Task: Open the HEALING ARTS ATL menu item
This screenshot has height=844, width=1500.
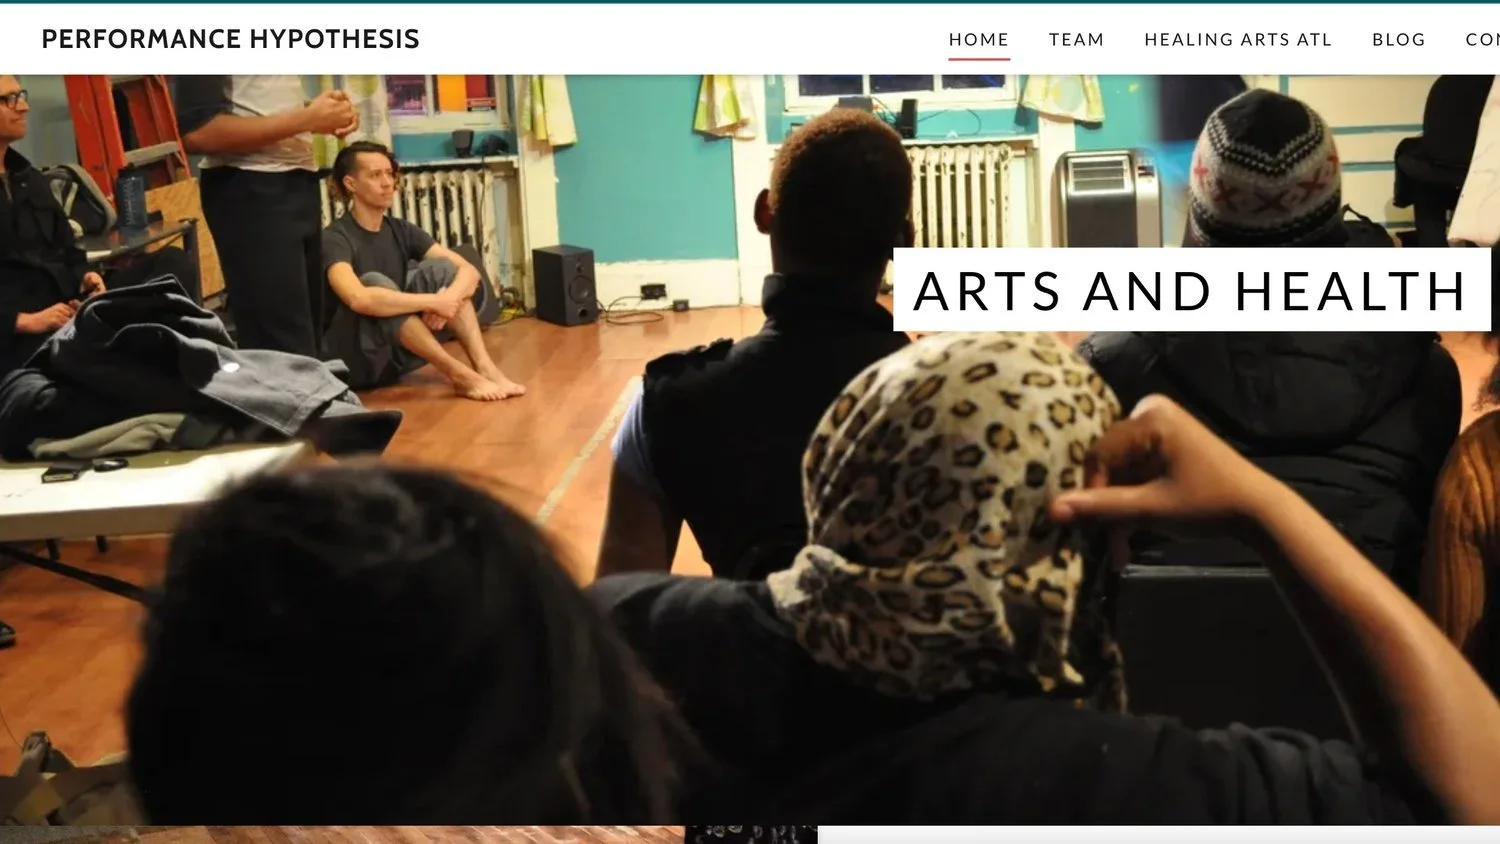Action: coord(1238,39)
